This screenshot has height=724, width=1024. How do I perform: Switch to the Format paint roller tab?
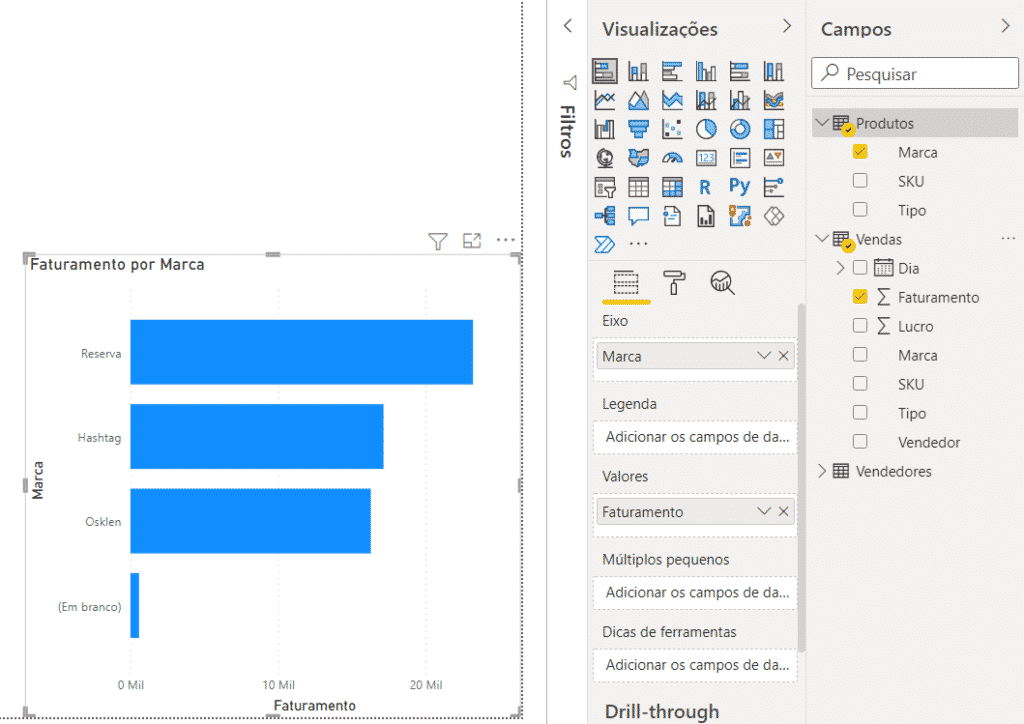coord(674,283)
